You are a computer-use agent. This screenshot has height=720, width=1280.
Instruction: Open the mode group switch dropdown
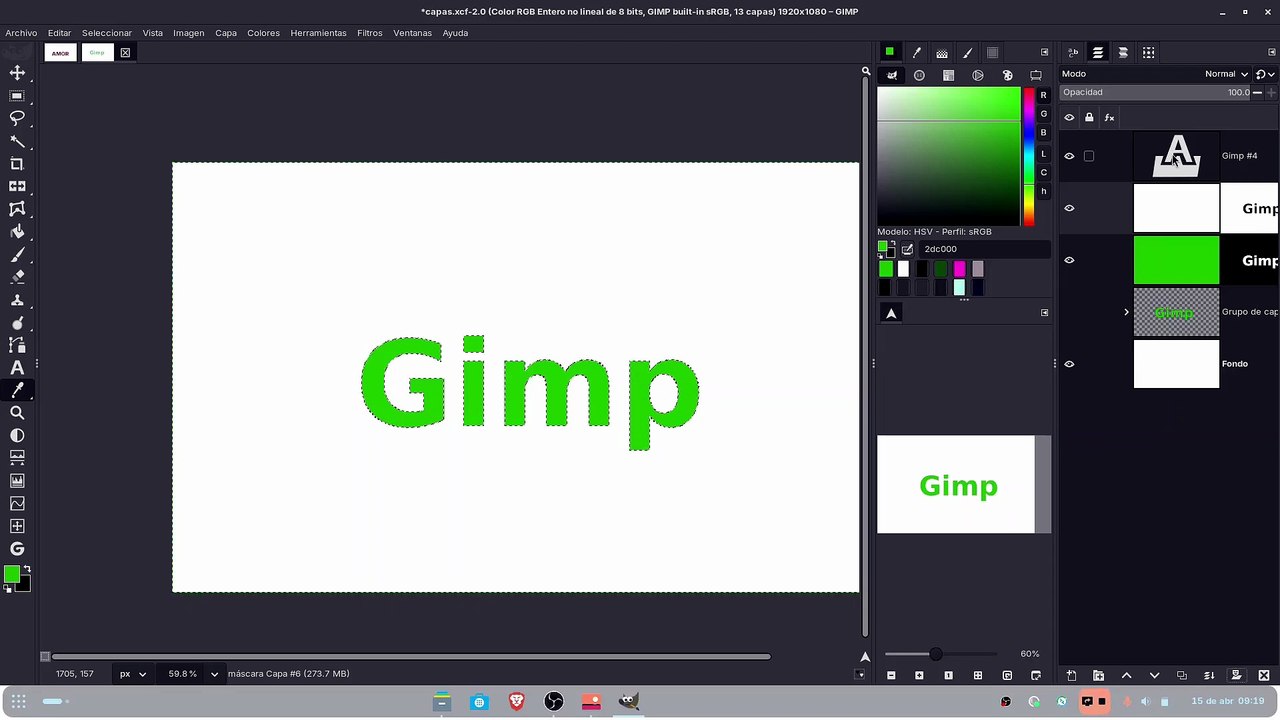tap(1265, 74)
